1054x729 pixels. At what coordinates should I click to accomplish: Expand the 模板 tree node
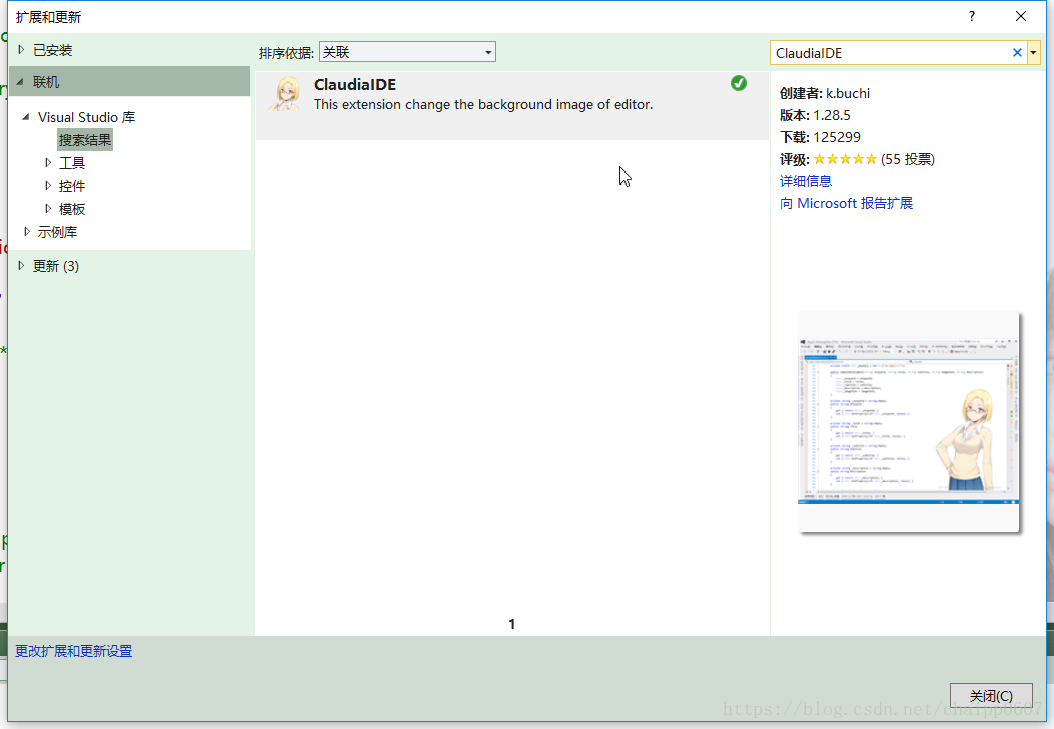(48, 208)
